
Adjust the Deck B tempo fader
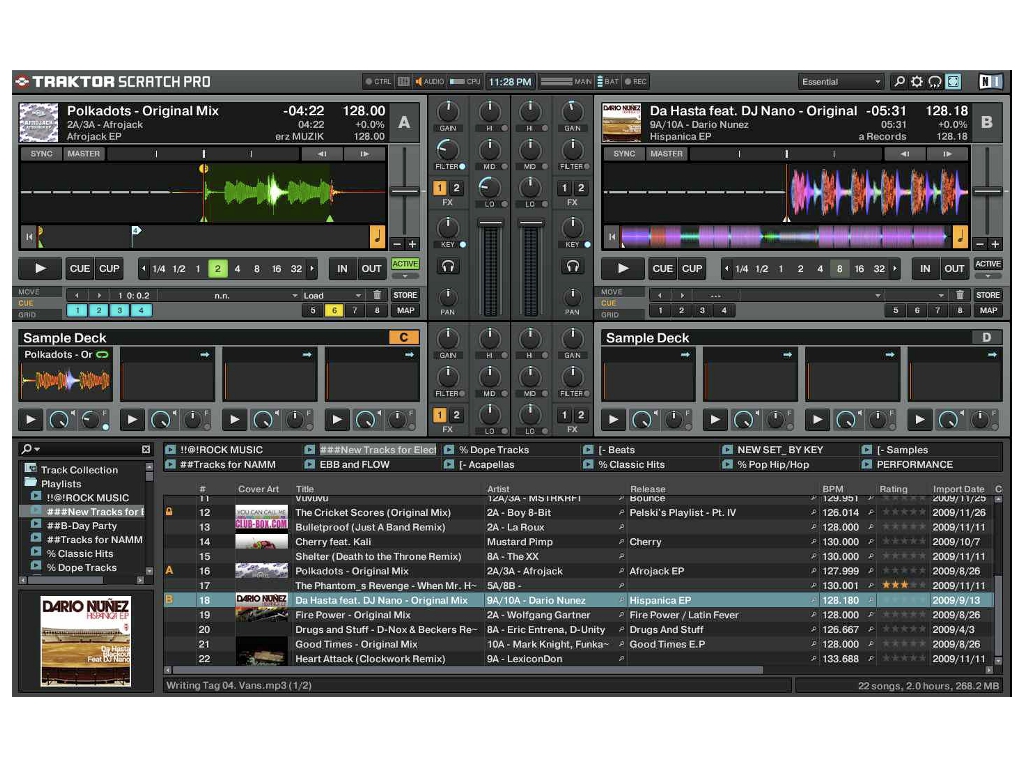[x=987, y=191]
